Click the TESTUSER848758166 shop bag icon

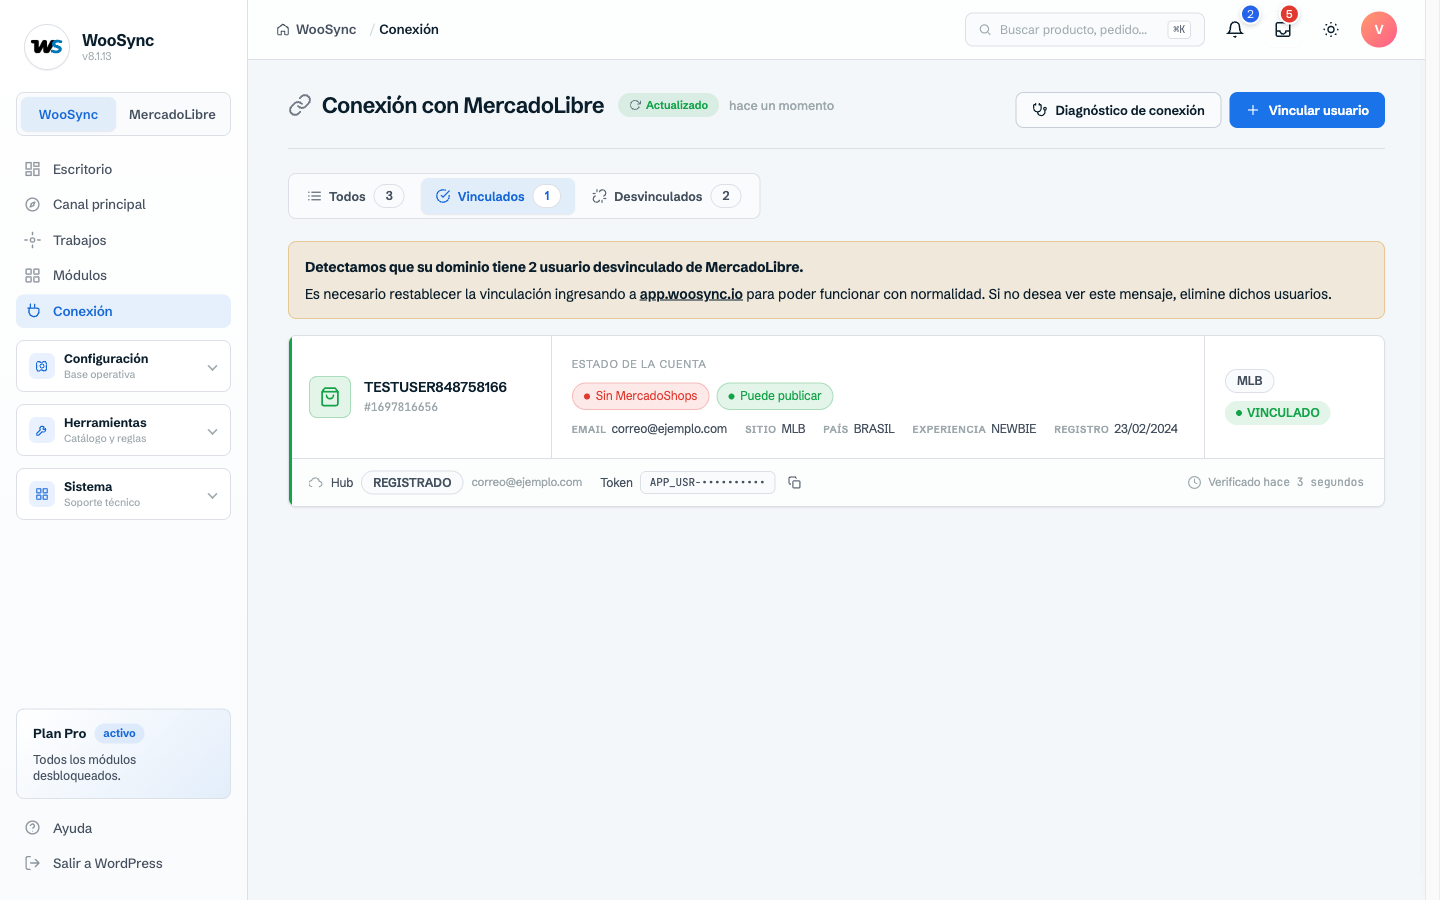(330, 397)
